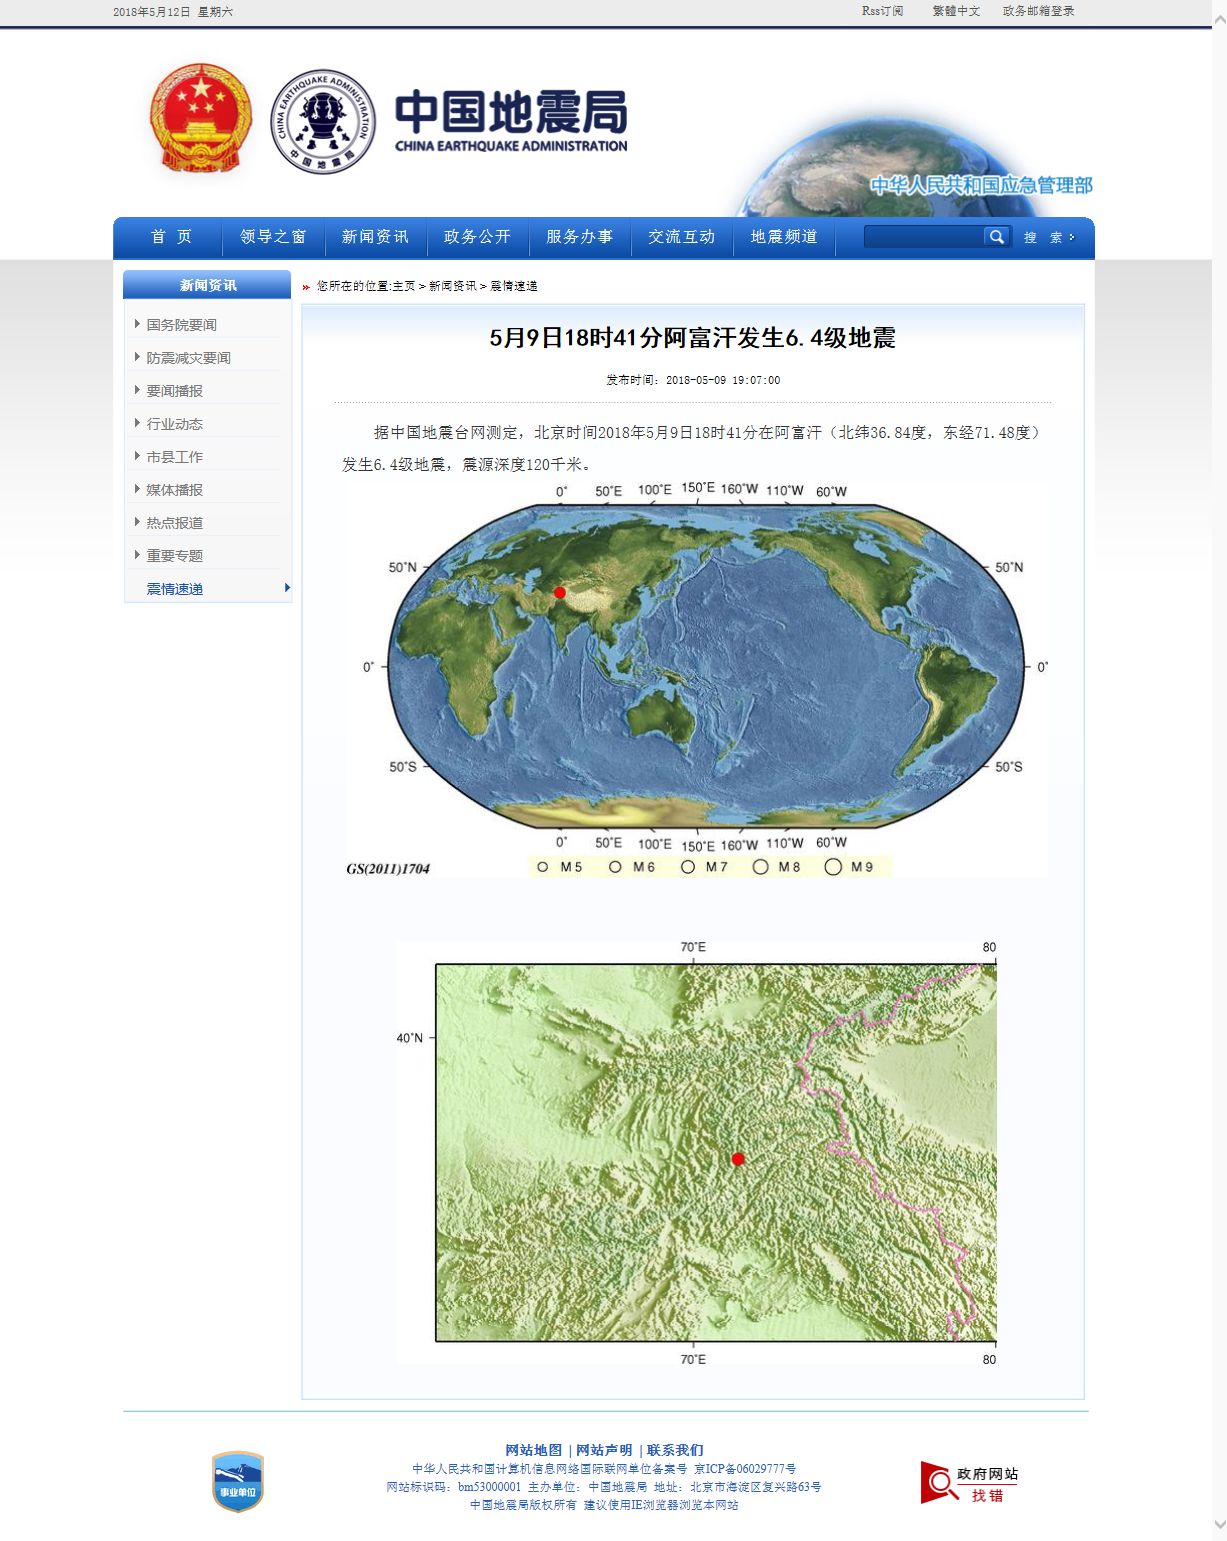The width and height of the screenshot is (1227, 1541).
Task: Click the regional terrain map image
Action: [x=697, y=1152]
